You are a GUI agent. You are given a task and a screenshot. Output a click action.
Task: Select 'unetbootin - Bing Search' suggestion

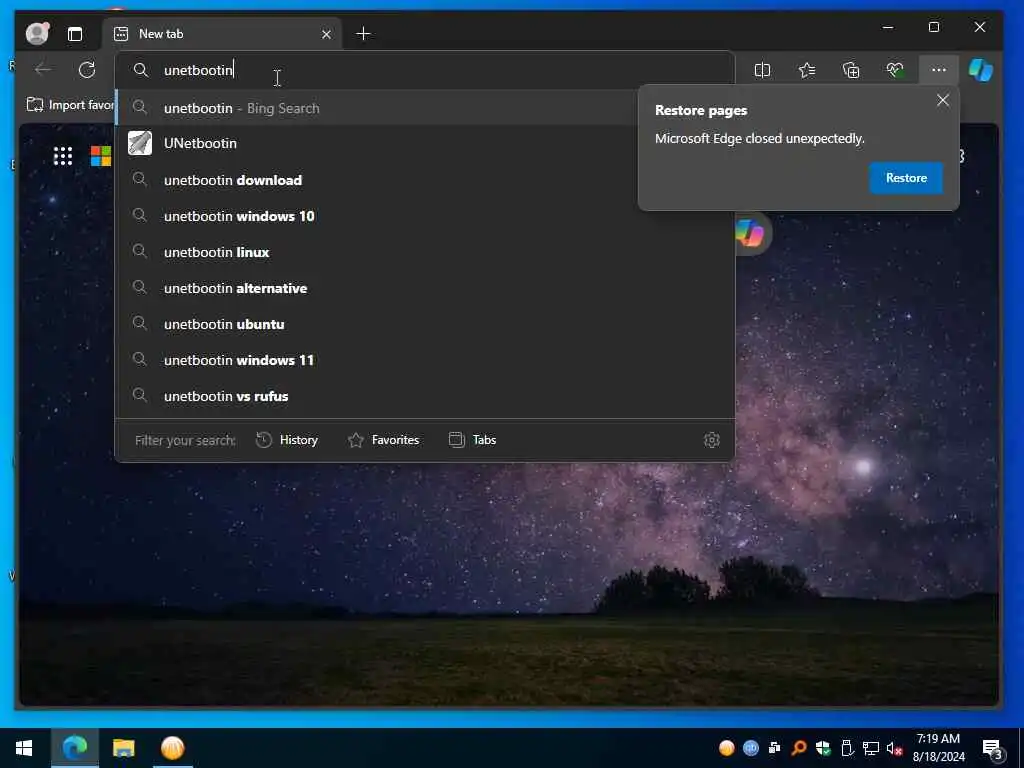point(424,108)
